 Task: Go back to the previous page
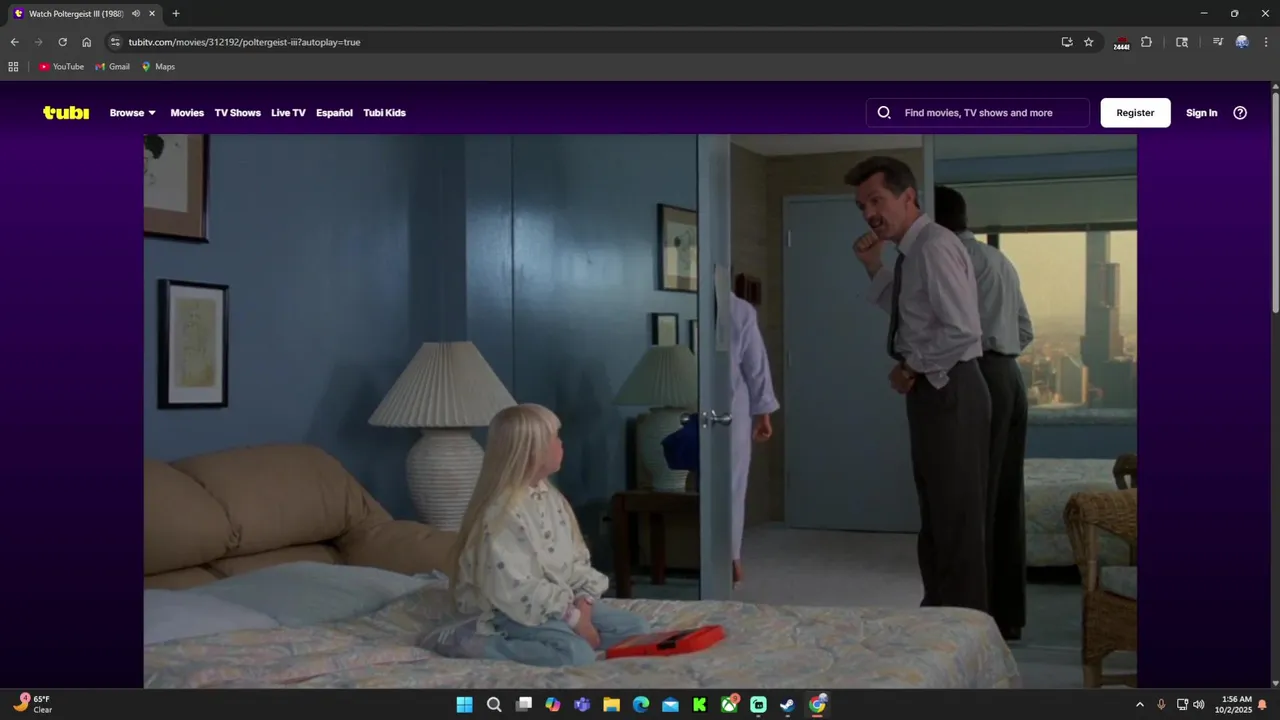tap(14, 42)
